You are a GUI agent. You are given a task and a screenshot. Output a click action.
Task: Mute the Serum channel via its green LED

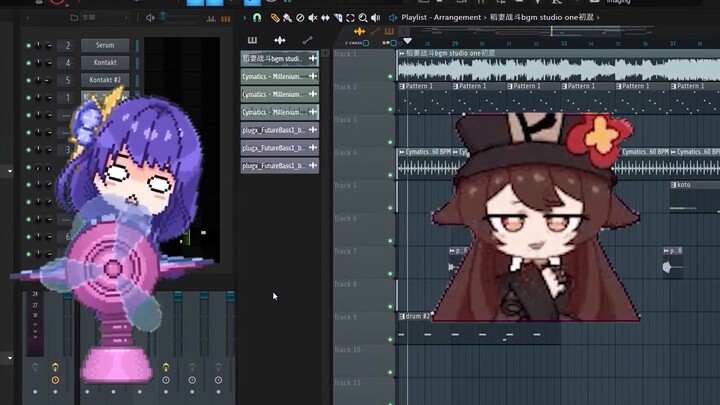28,45
